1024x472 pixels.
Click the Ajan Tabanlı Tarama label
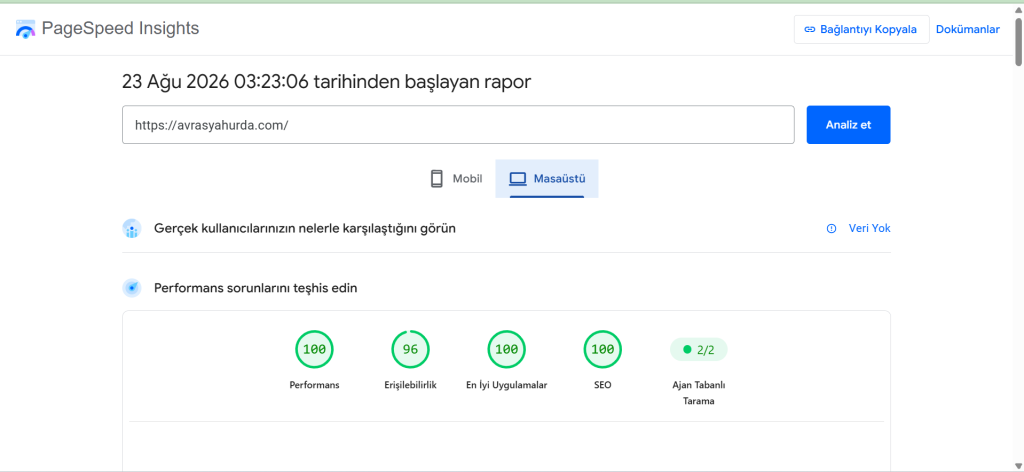pos(698,393)
